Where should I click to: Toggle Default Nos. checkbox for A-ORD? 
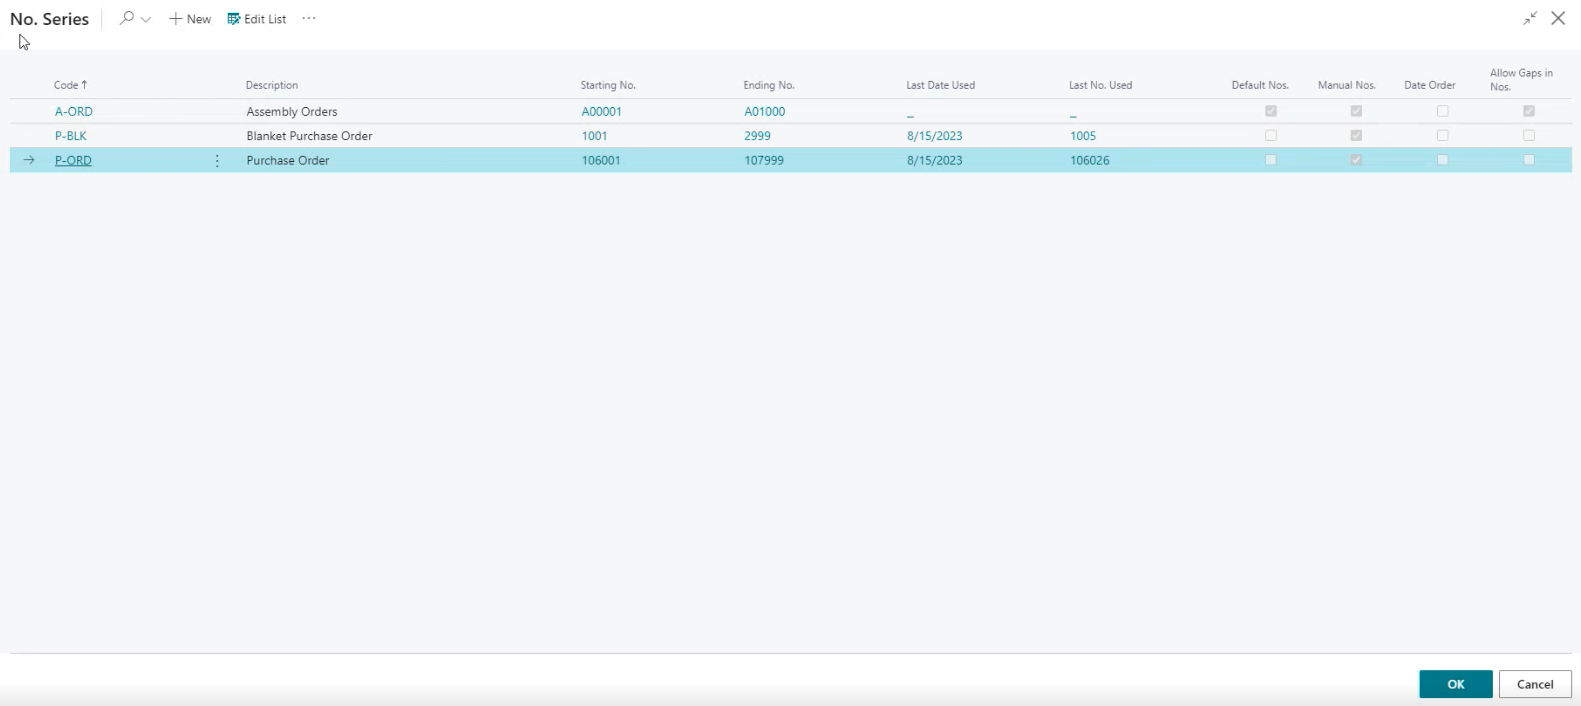click(x=1271, y=111)
